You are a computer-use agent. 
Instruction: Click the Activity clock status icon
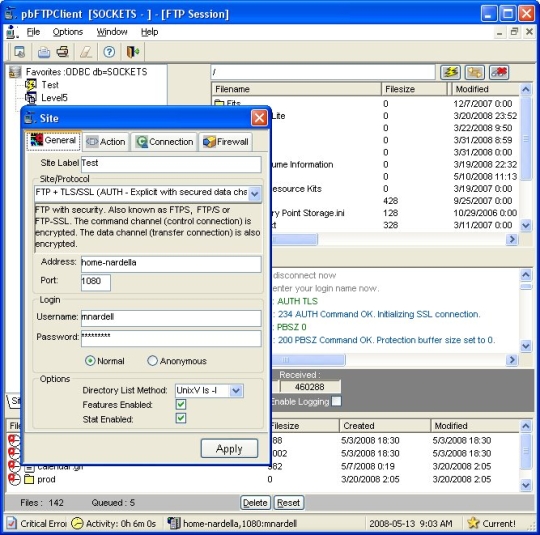click(x=77, y=523)
